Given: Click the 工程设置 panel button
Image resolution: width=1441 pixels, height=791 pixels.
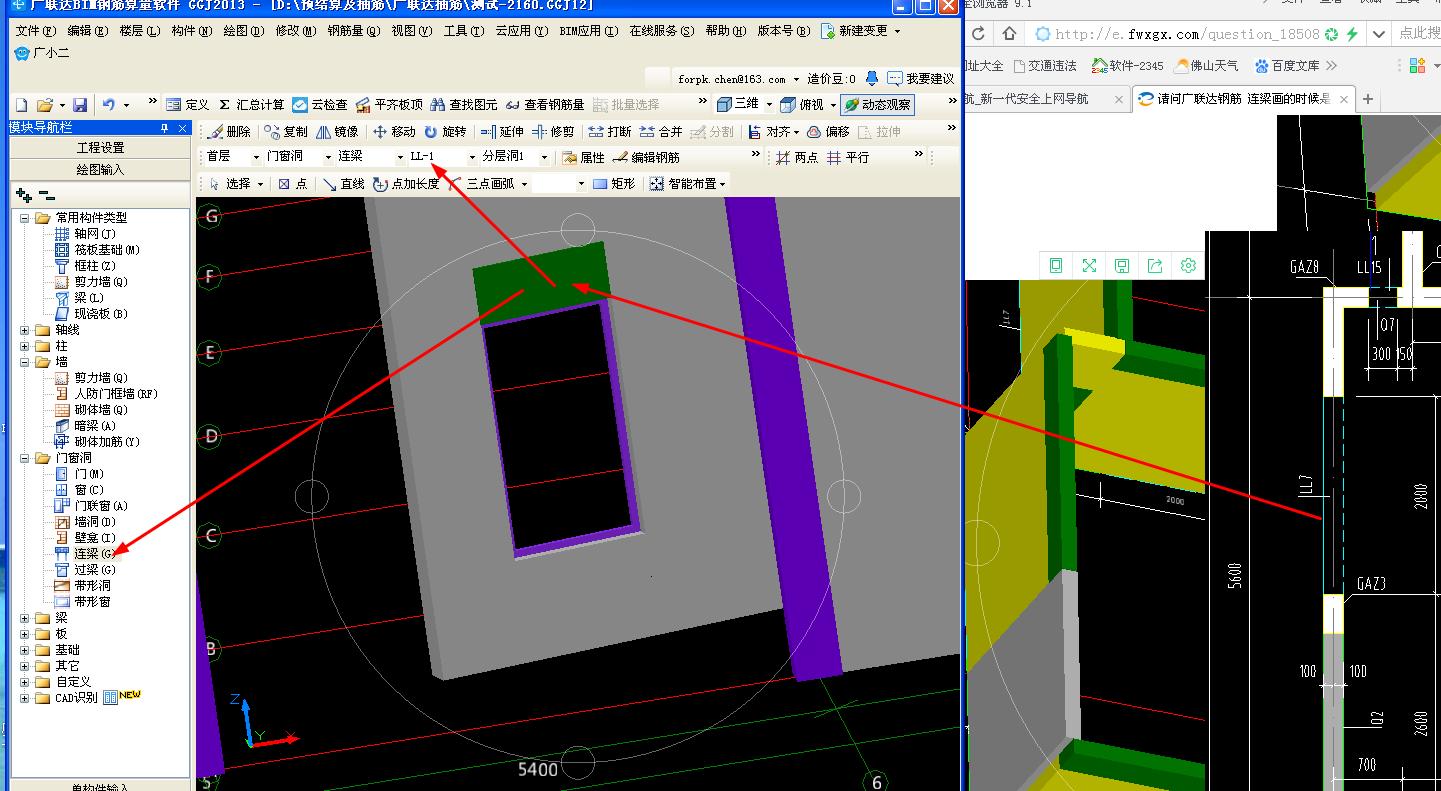Looking at the screenshot, I should (x=100, y=148).
